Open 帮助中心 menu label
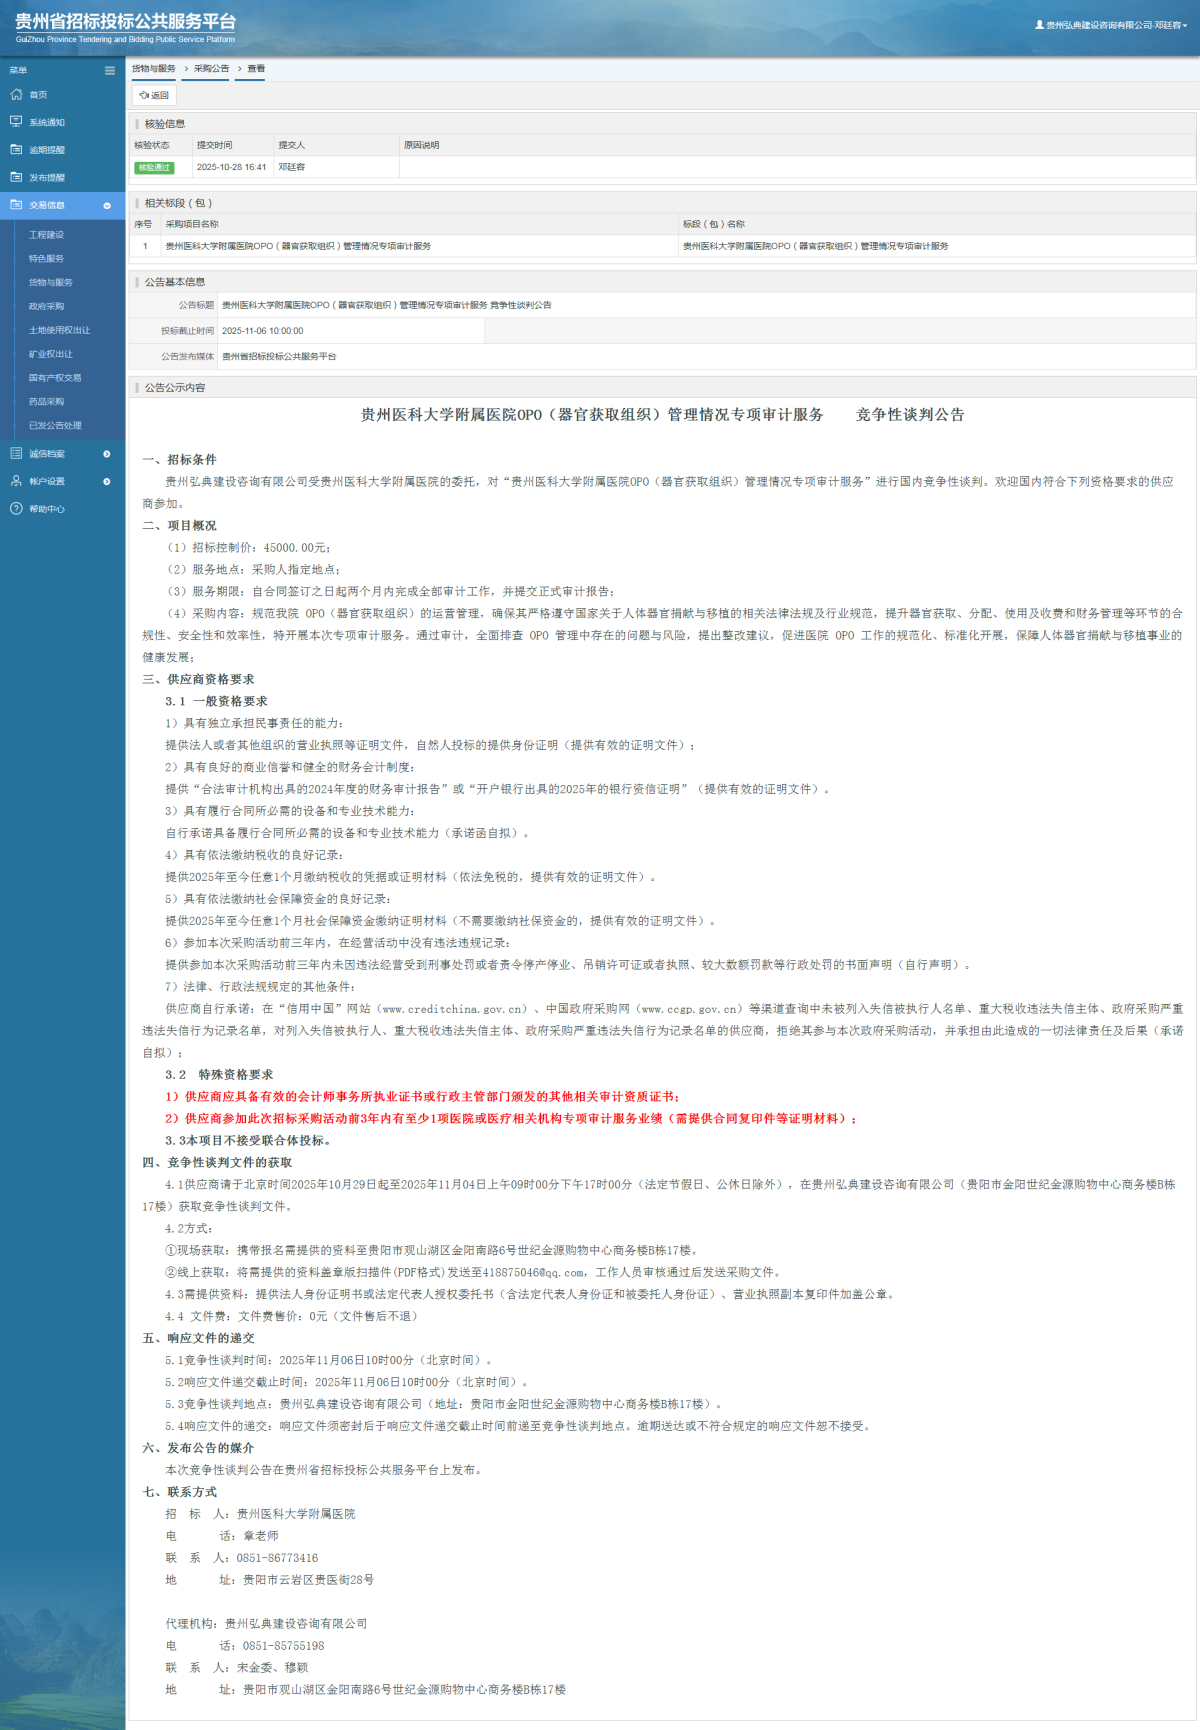The width and height of the screenshot is (1200, 1730). 47,509
